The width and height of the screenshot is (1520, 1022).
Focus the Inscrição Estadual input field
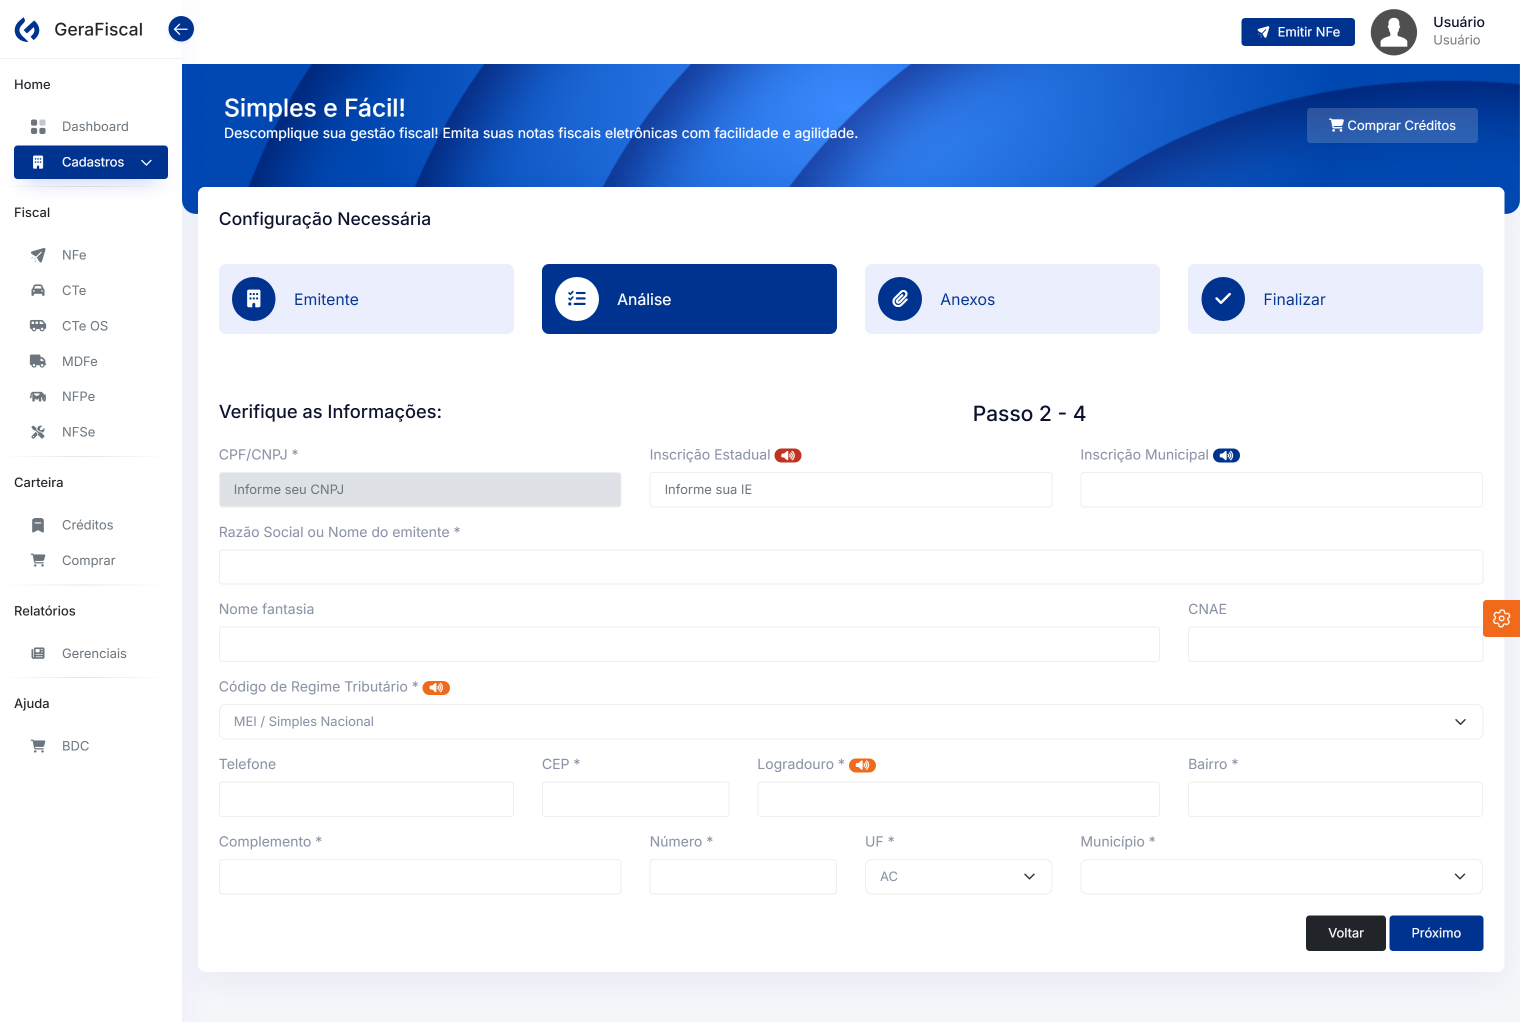[x=850, y=490]
